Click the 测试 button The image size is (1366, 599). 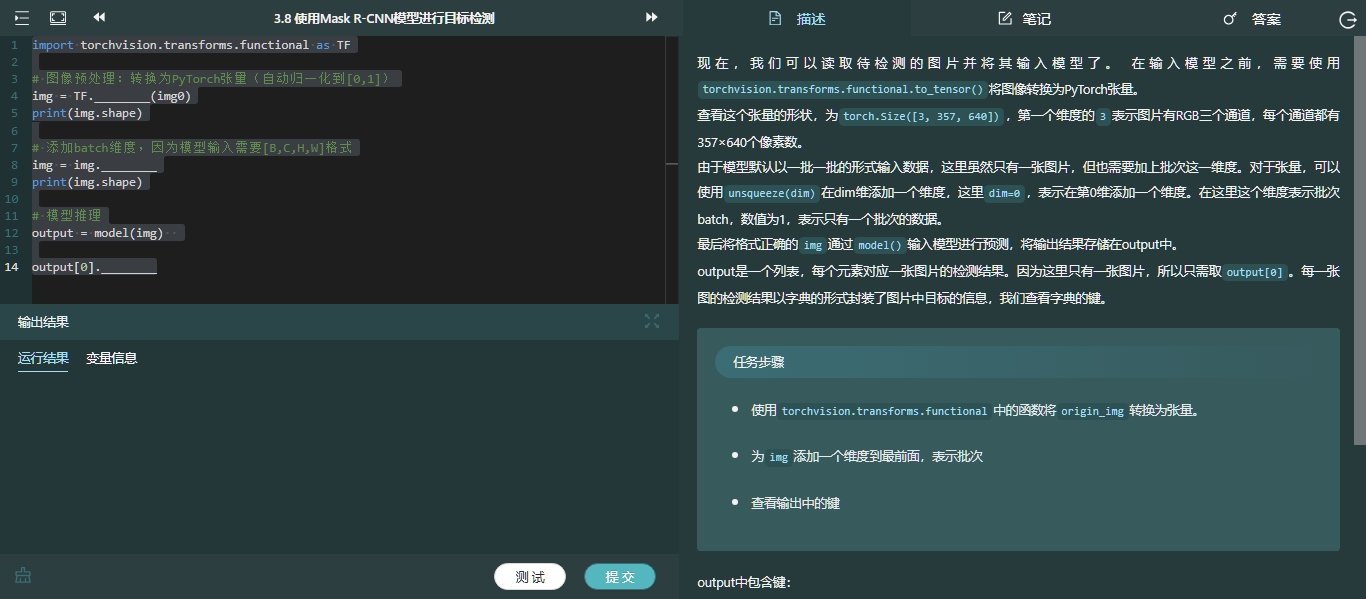(x=530, y=577)
